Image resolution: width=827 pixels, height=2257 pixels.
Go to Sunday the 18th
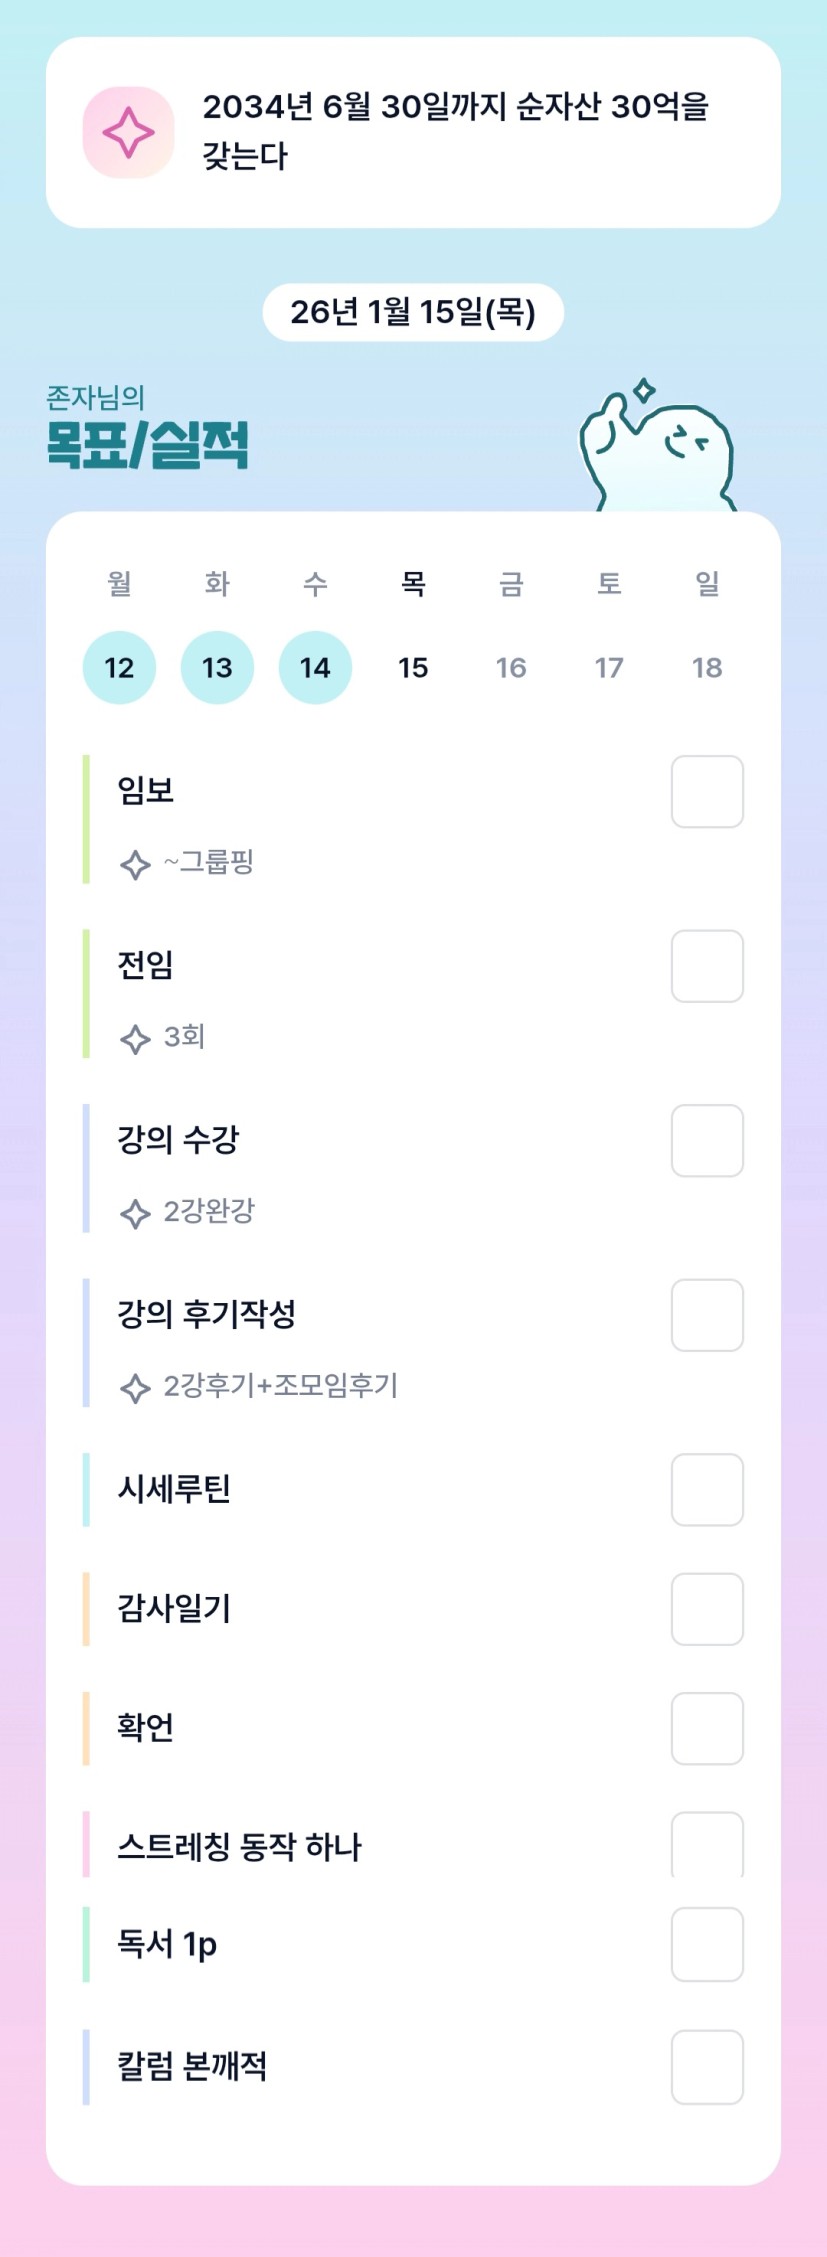click(707, 668)
